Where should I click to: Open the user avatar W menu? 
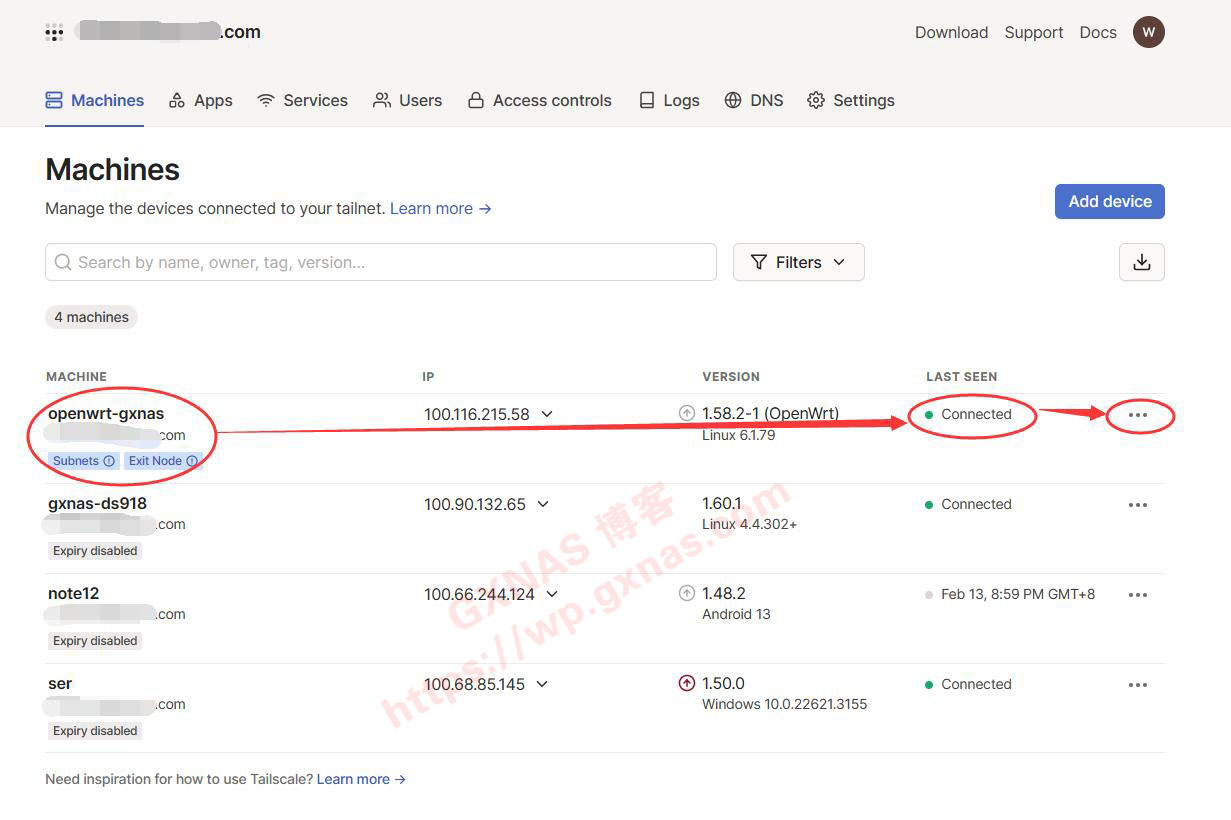point(1148,32)
